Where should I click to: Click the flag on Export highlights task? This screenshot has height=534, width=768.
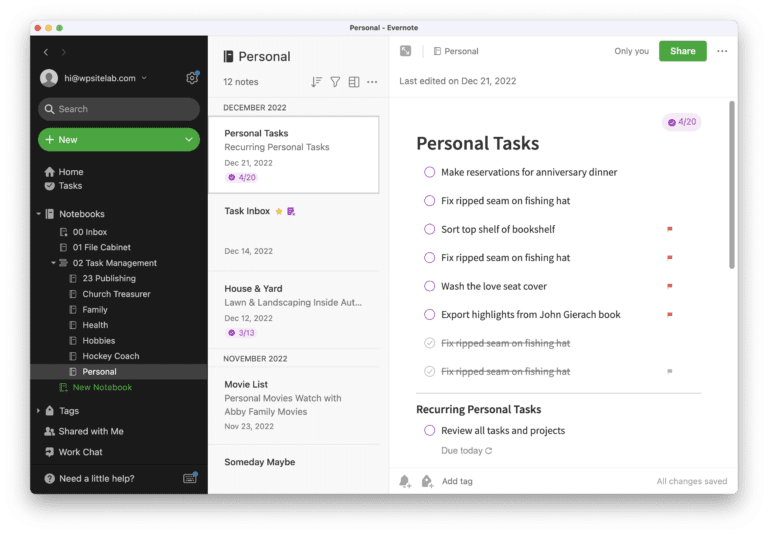click(x=670, y=315)
